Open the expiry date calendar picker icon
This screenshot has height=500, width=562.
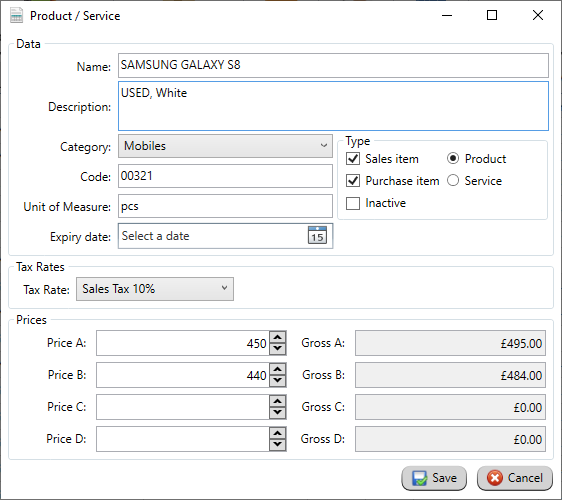click(317, 235)
